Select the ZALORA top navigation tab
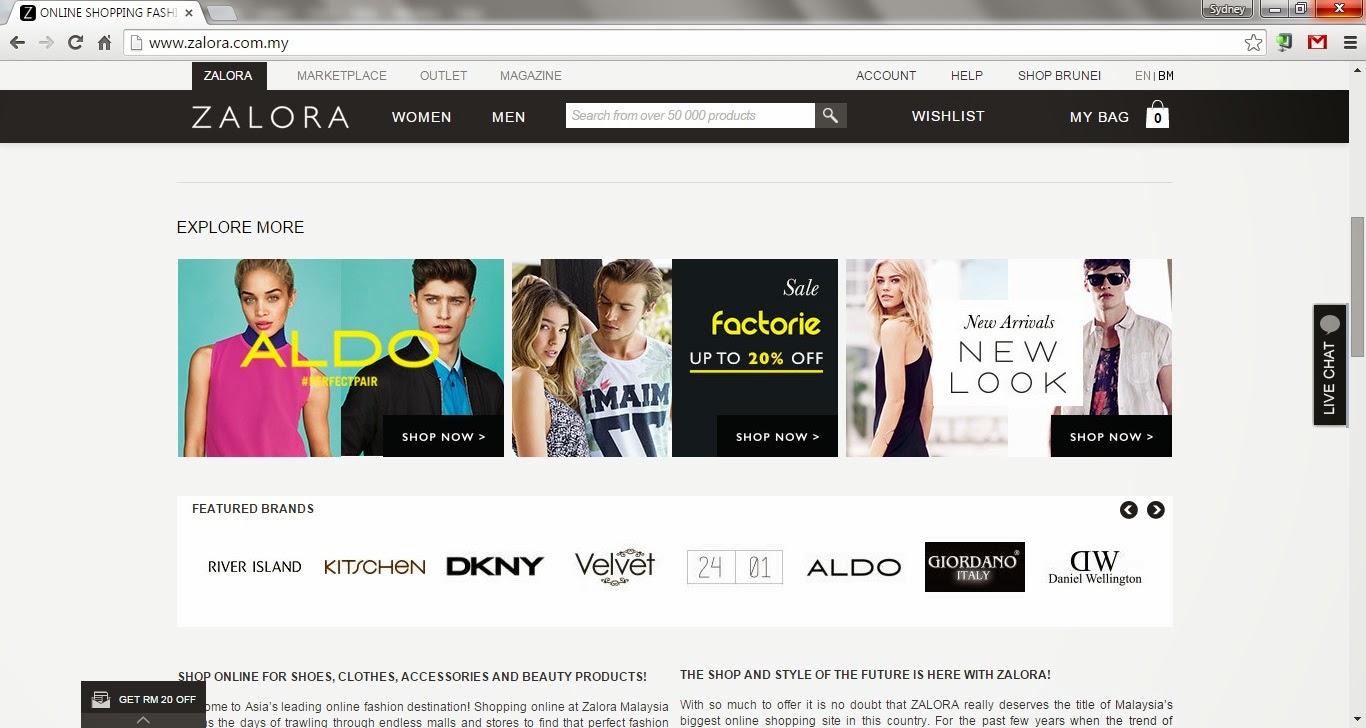This screenshot has height=728, width=1366. (228, 76)
